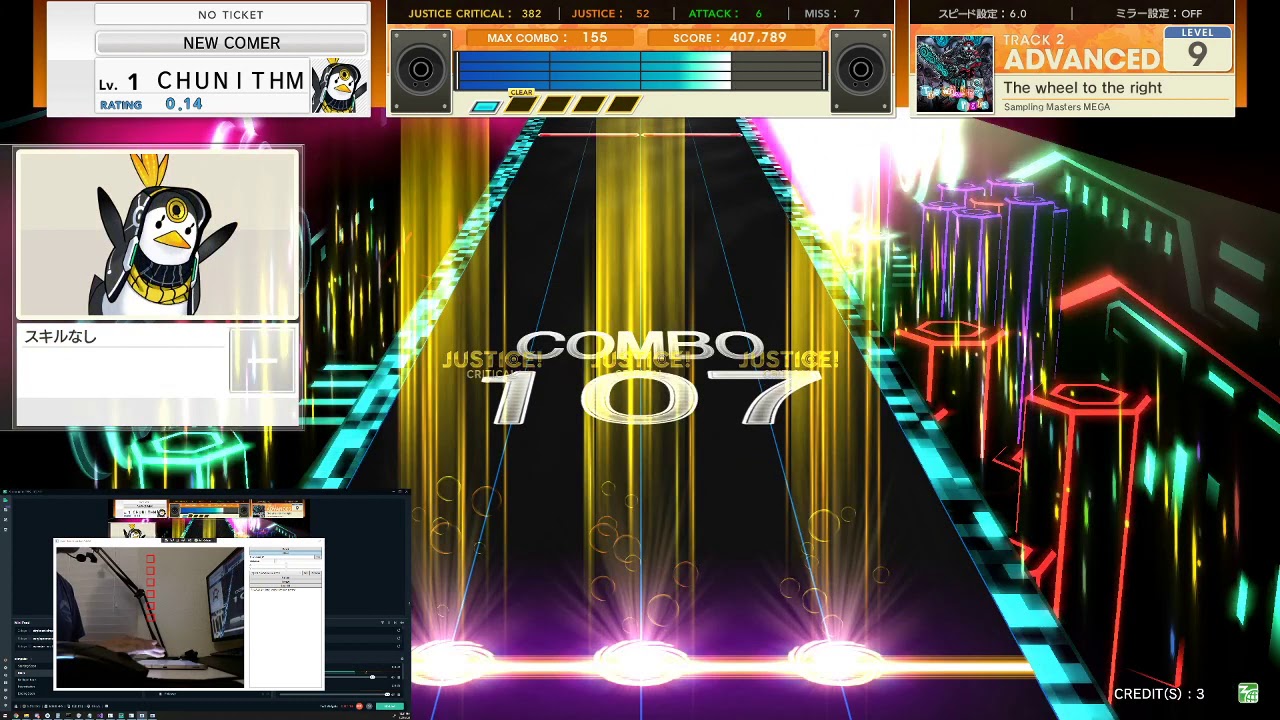Click the left glowing tap point on judgment line
The image size is (1280, 720).
click(x=454, y=662)
